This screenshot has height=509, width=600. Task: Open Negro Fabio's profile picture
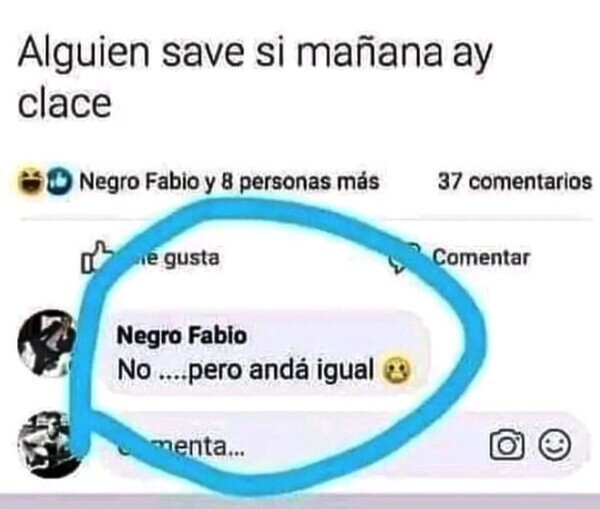click(x=47, y=344)
